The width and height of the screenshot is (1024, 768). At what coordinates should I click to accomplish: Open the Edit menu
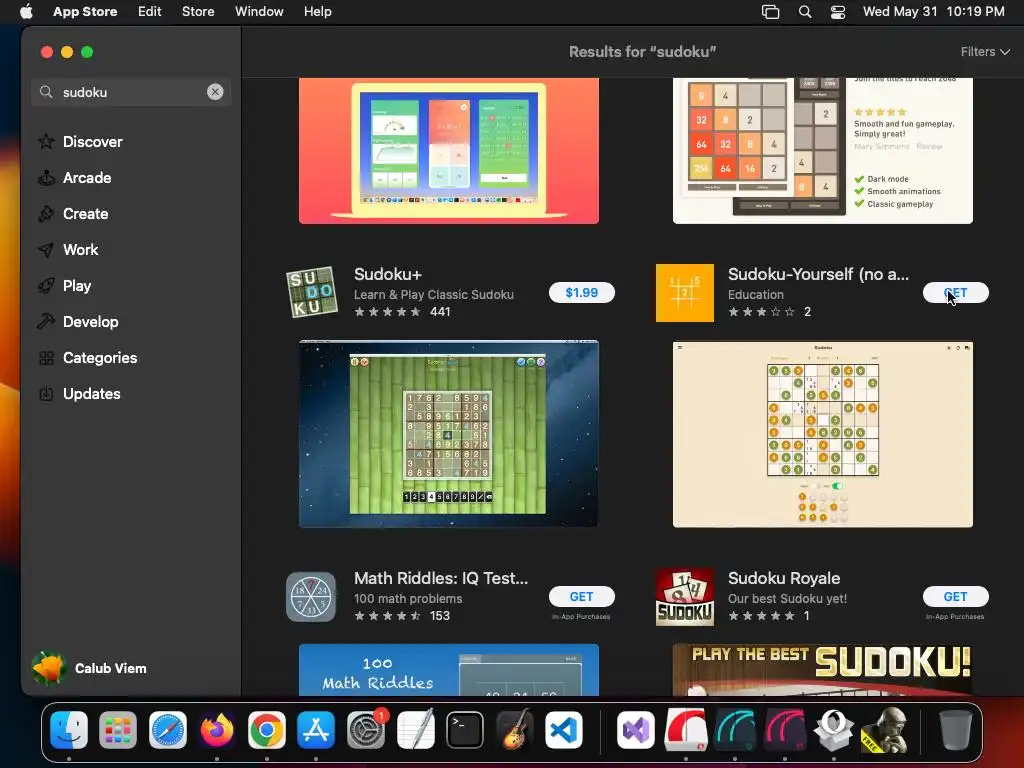pyautogui.click(x=150, y=12)
